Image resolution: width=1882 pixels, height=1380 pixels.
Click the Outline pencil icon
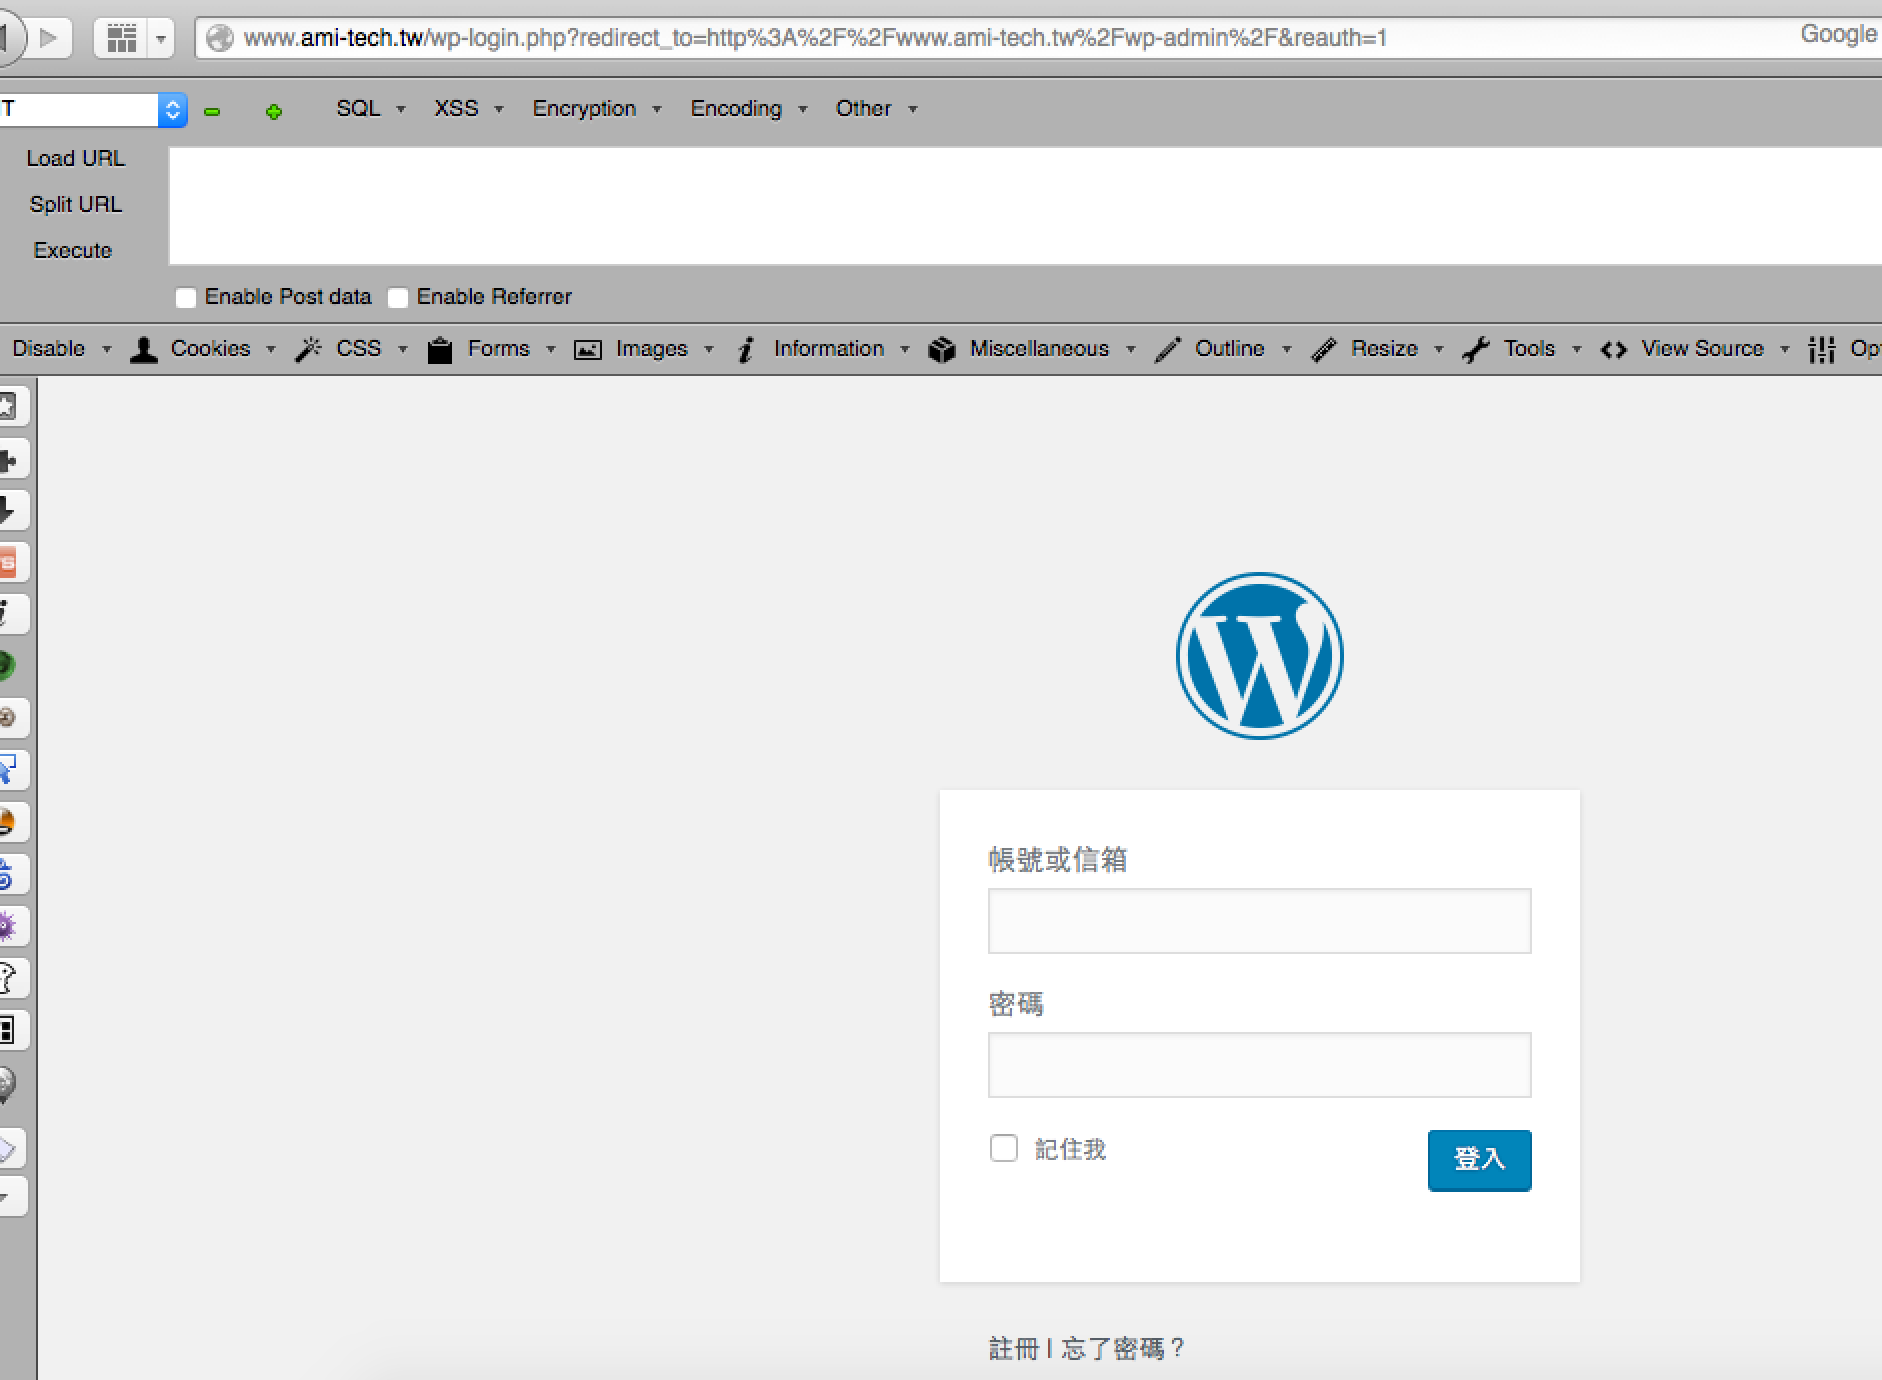[1167, 349]
